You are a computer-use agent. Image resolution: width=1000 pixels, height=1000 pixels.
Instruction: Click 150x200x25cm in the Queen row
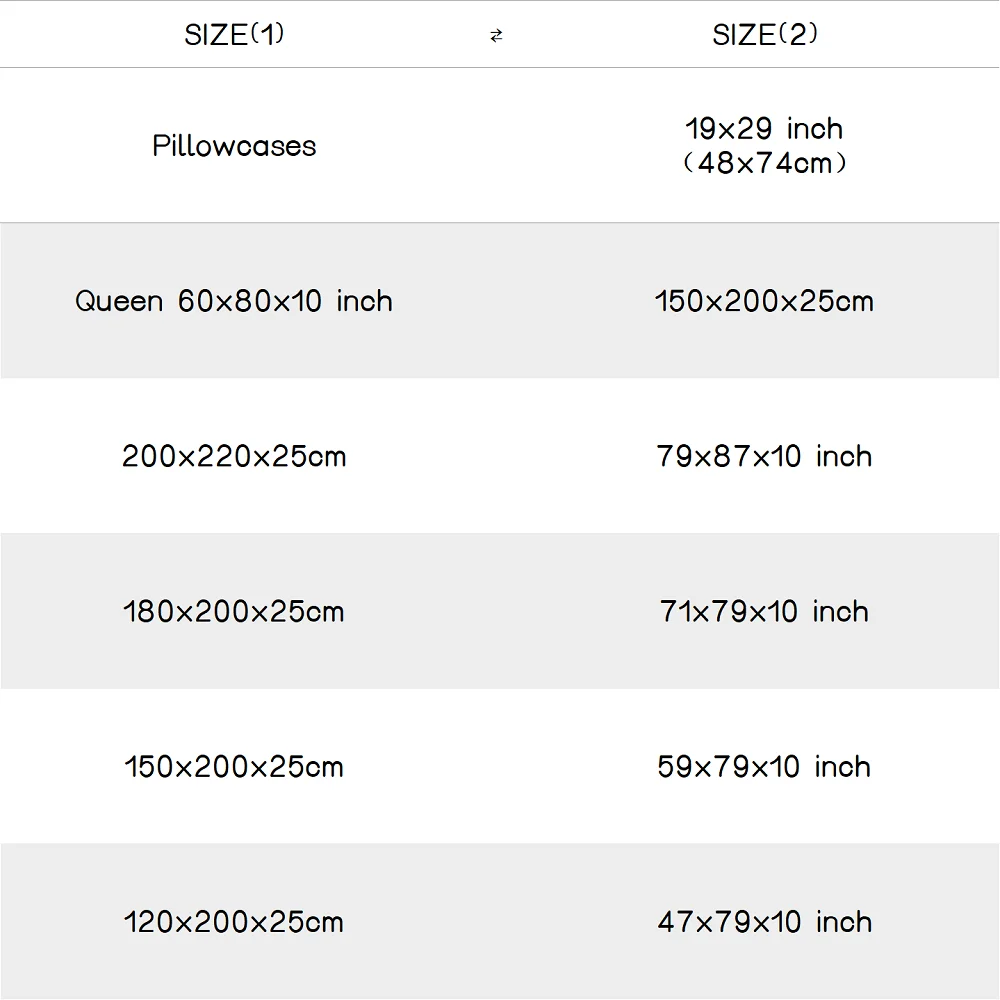764,301
